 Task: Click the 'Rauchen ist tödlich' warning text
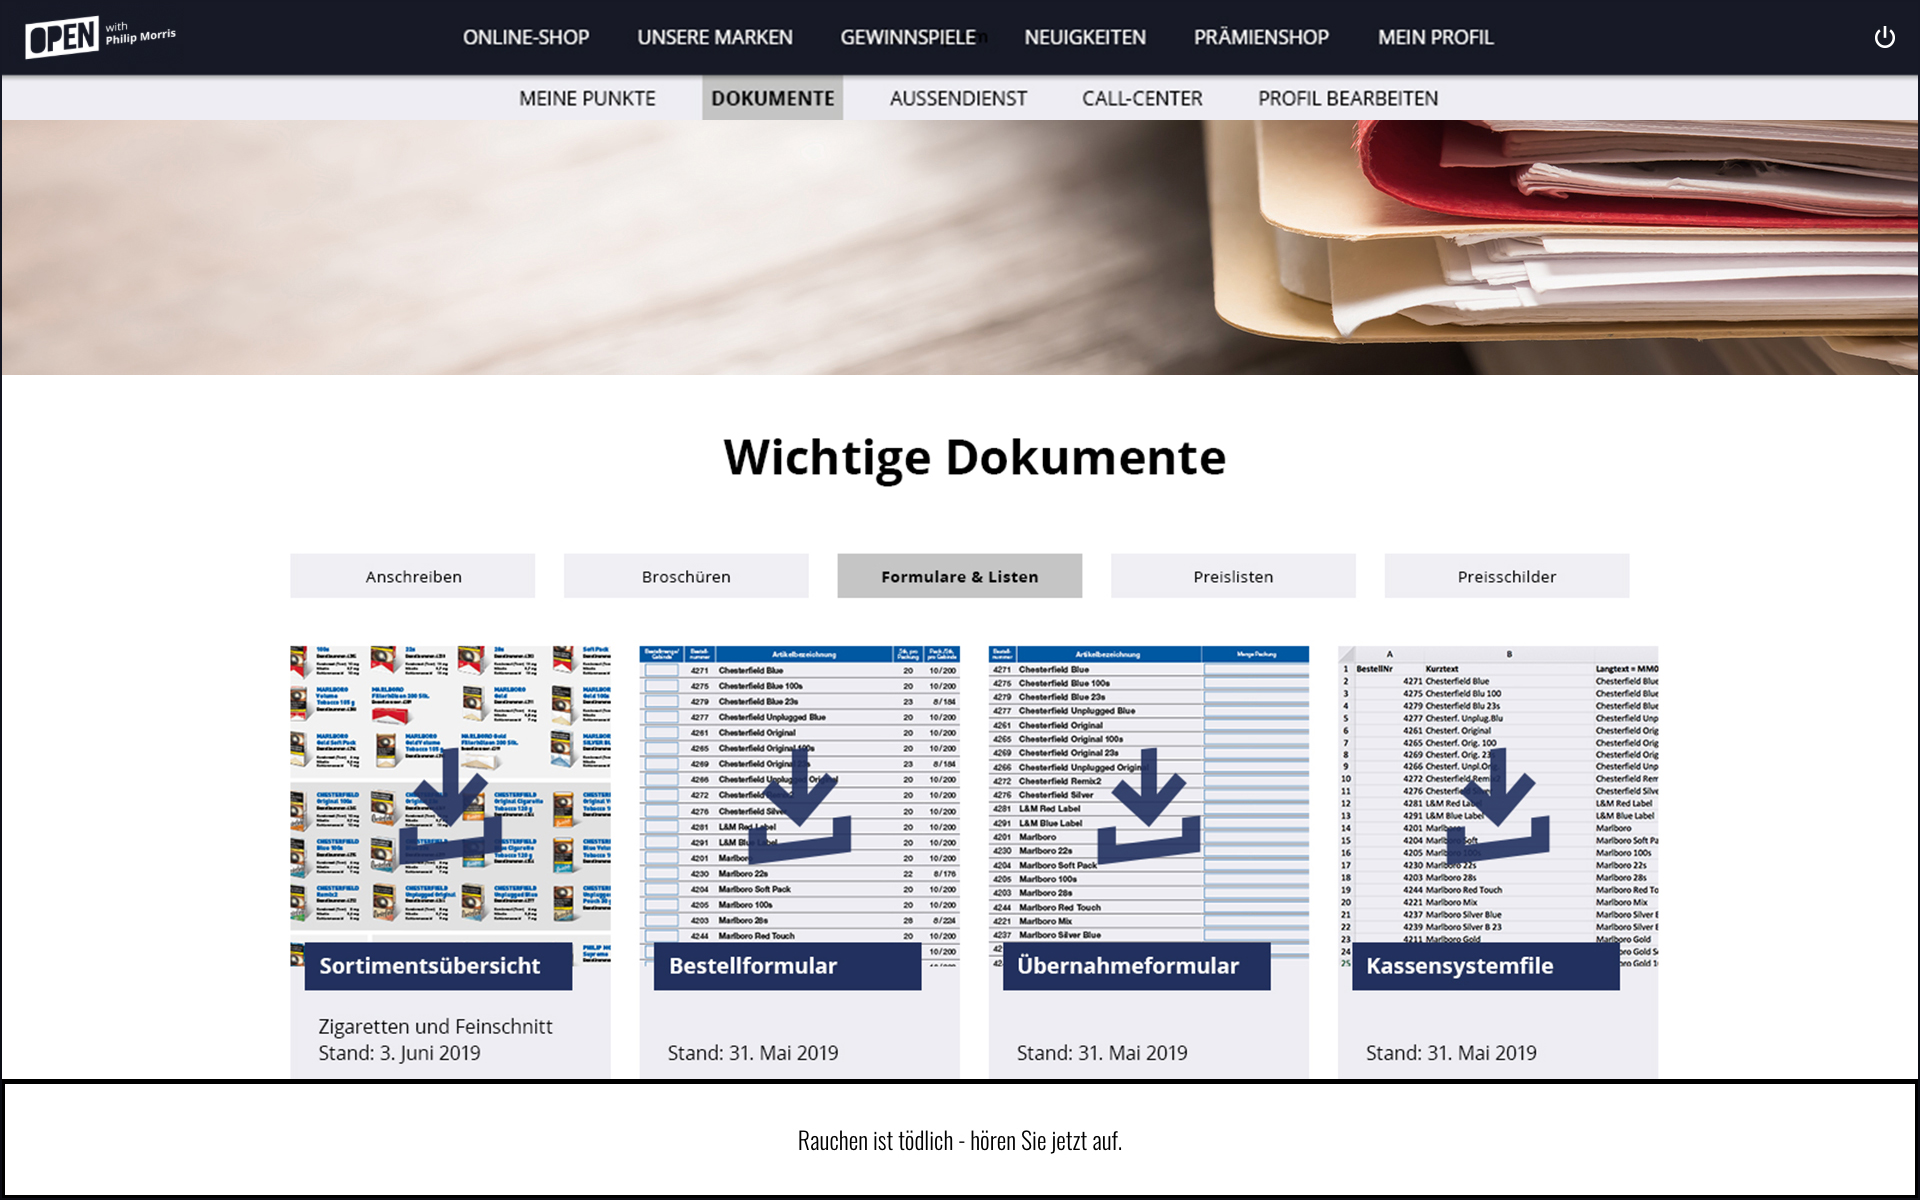coord(960,1140)
